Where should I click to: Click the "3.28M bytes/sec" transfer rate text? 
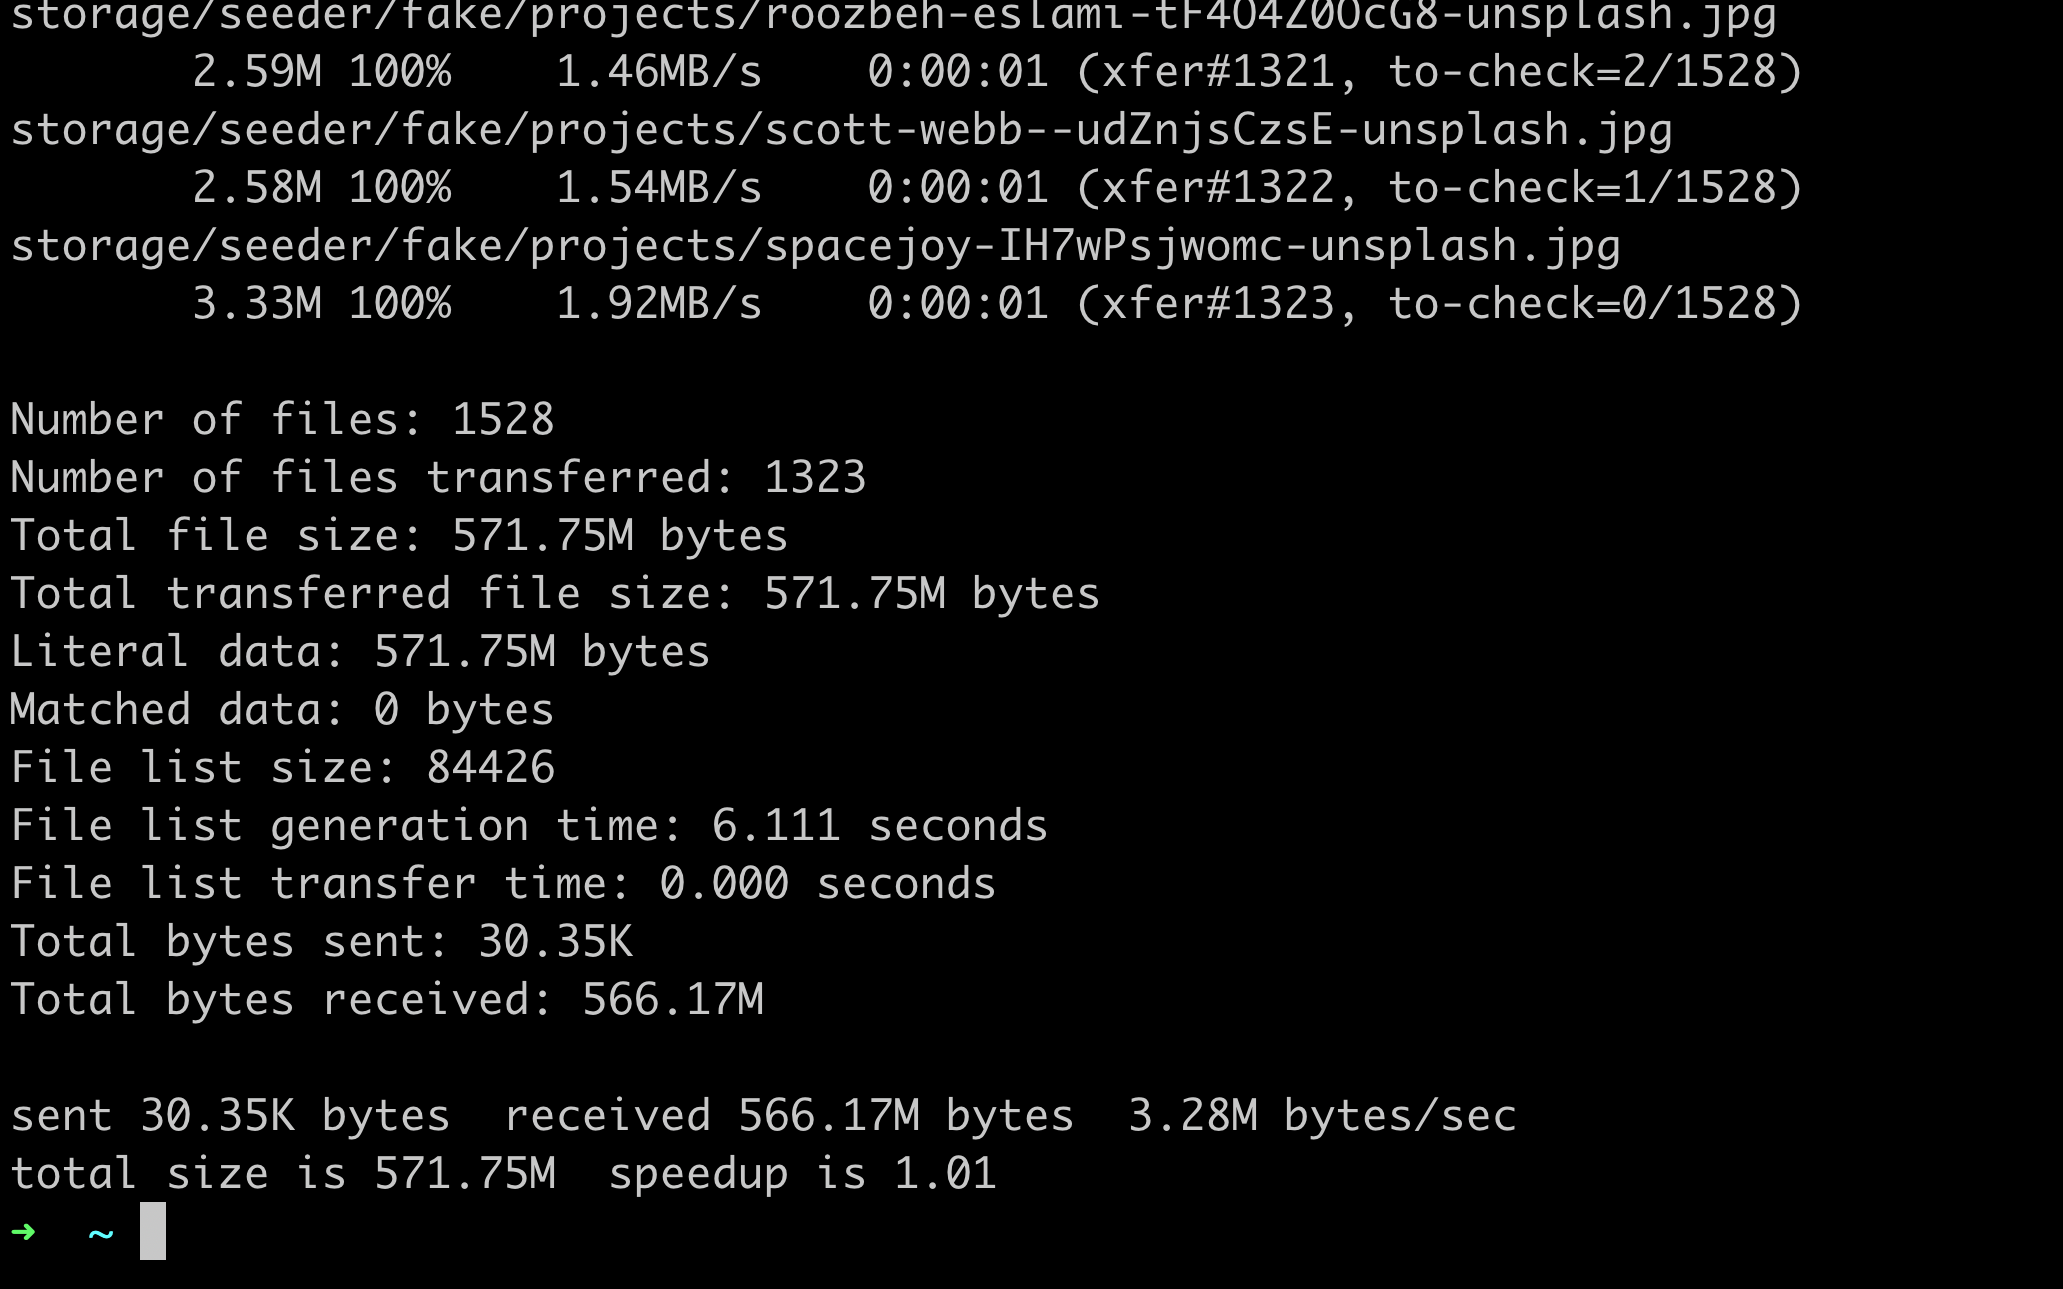point(1322,1116)
